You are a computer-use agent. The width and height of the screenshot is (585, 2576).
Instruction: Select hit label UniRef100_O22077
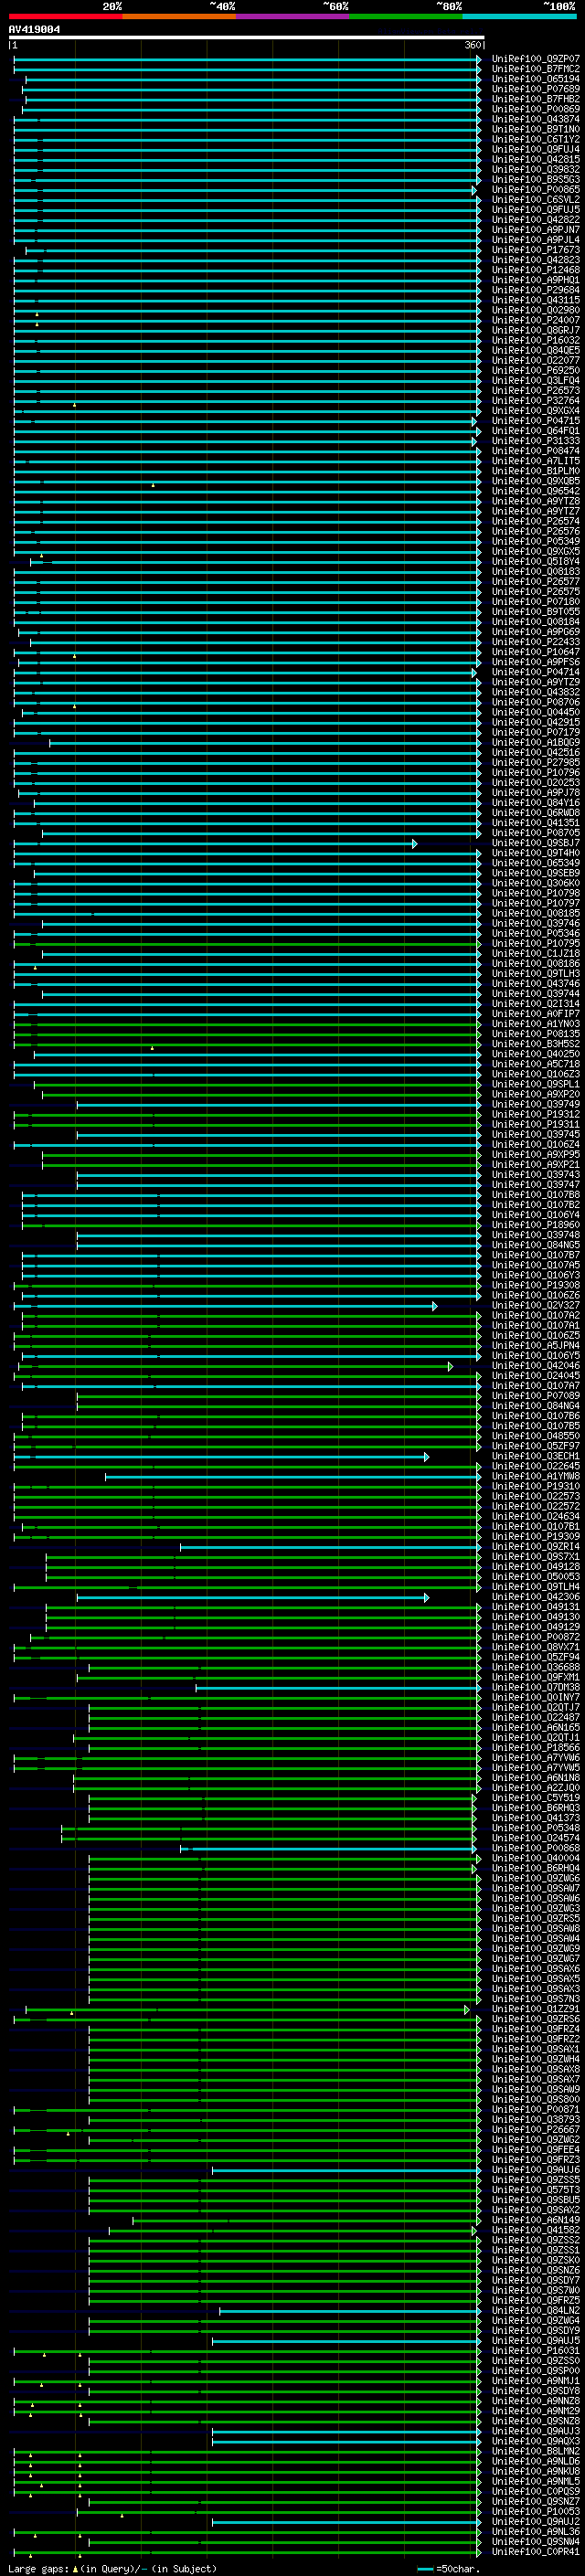(536, 360)
